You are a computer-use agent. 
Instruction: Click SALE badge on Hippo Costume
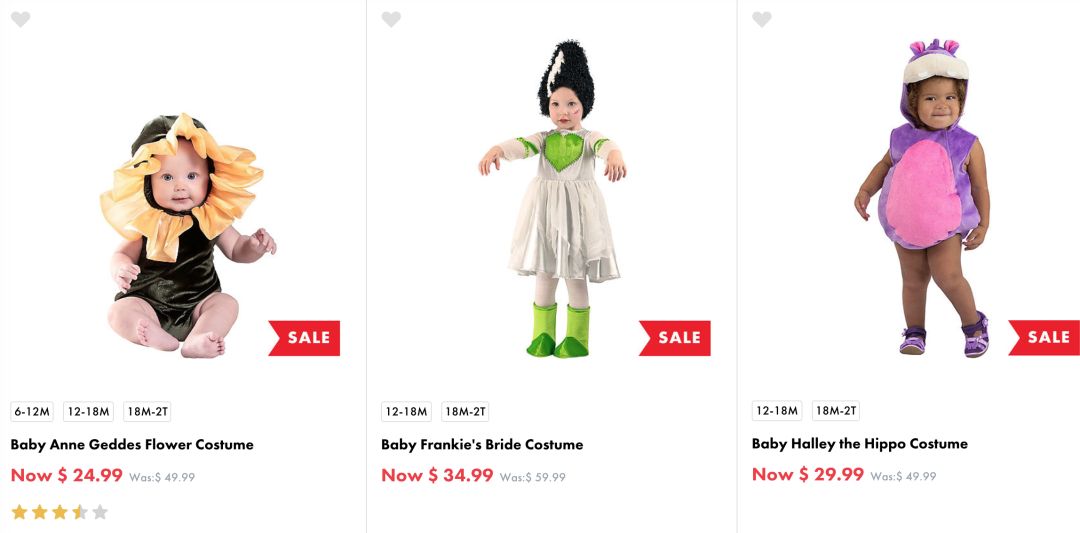point(1046,338)
